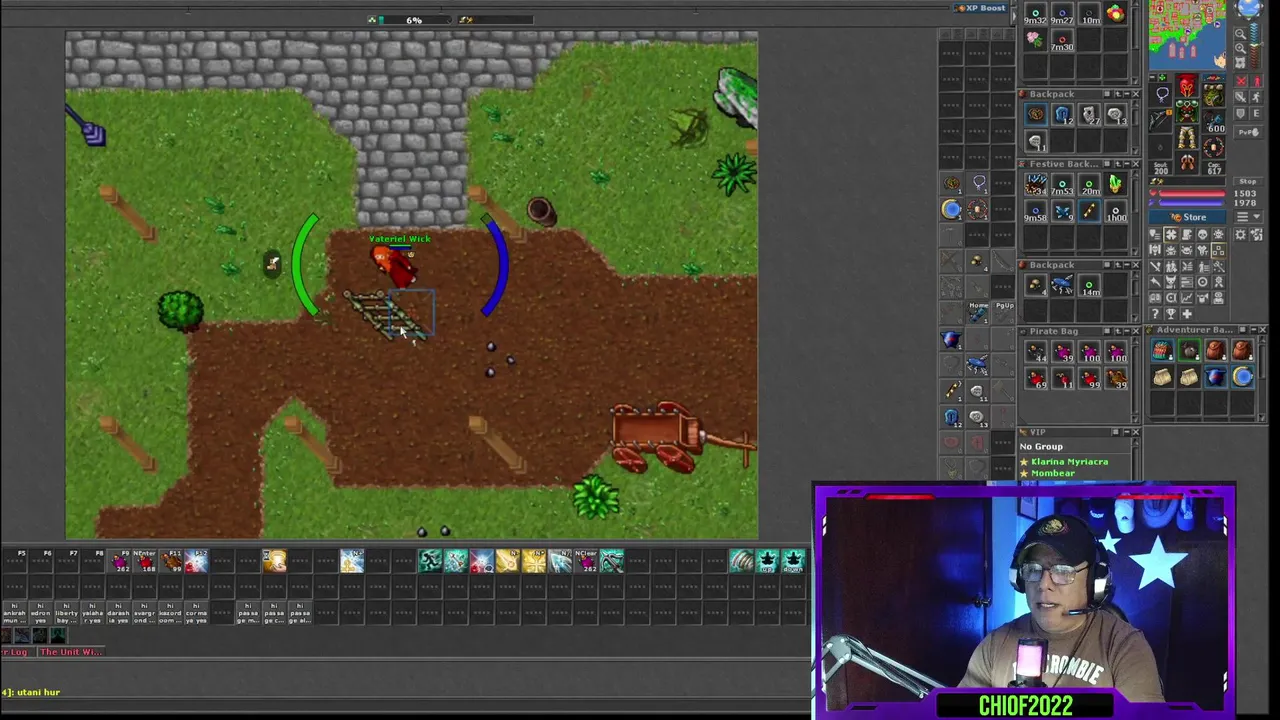Screen dimensions: 1280x720
Task: Toggle the running figure stand mode
Action: pyautogui.click(x=1256, y=97)
